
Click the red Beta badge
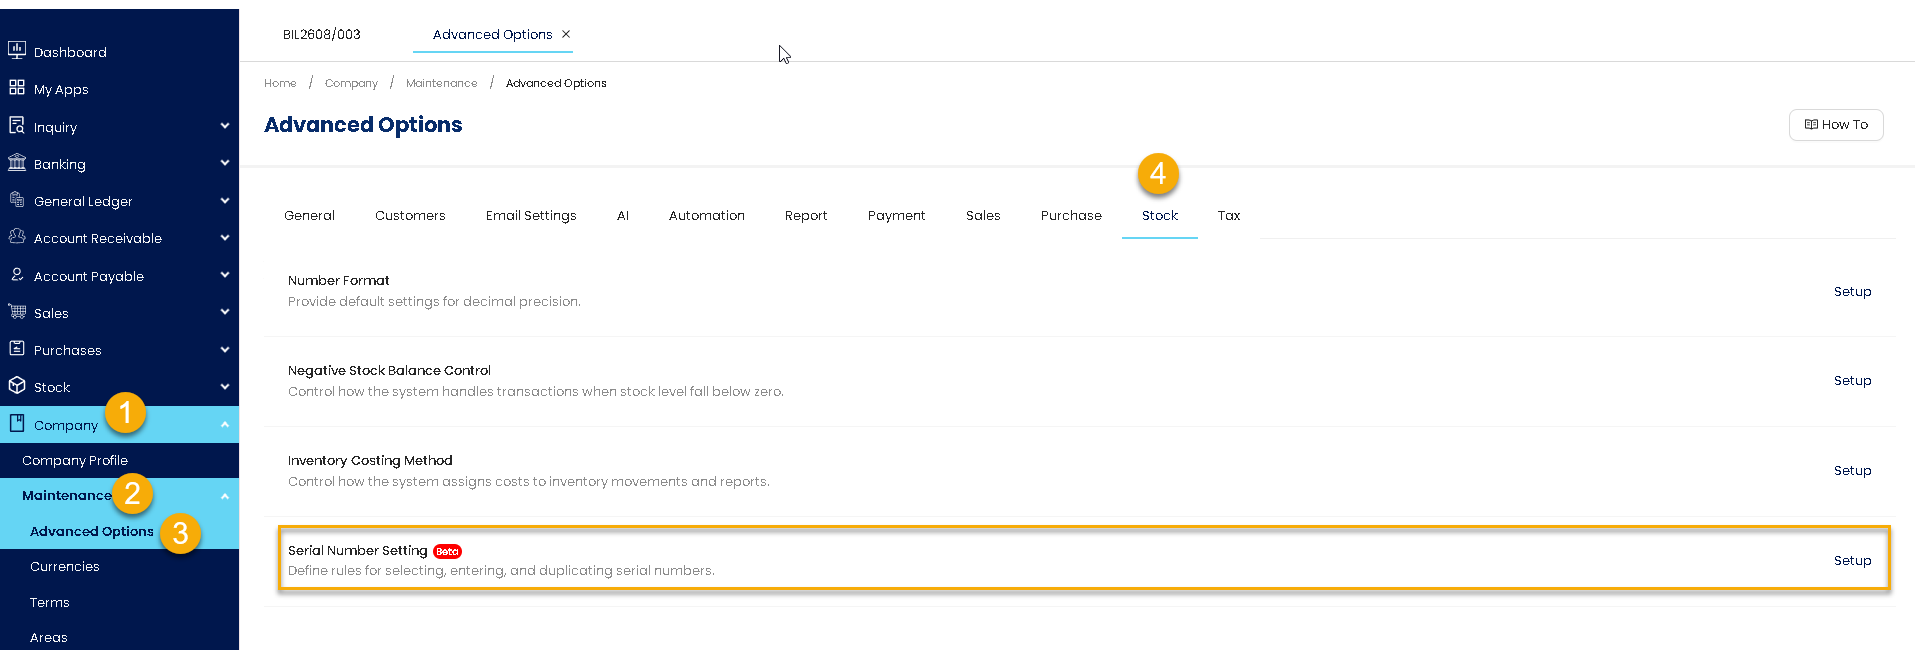[447, 551]
